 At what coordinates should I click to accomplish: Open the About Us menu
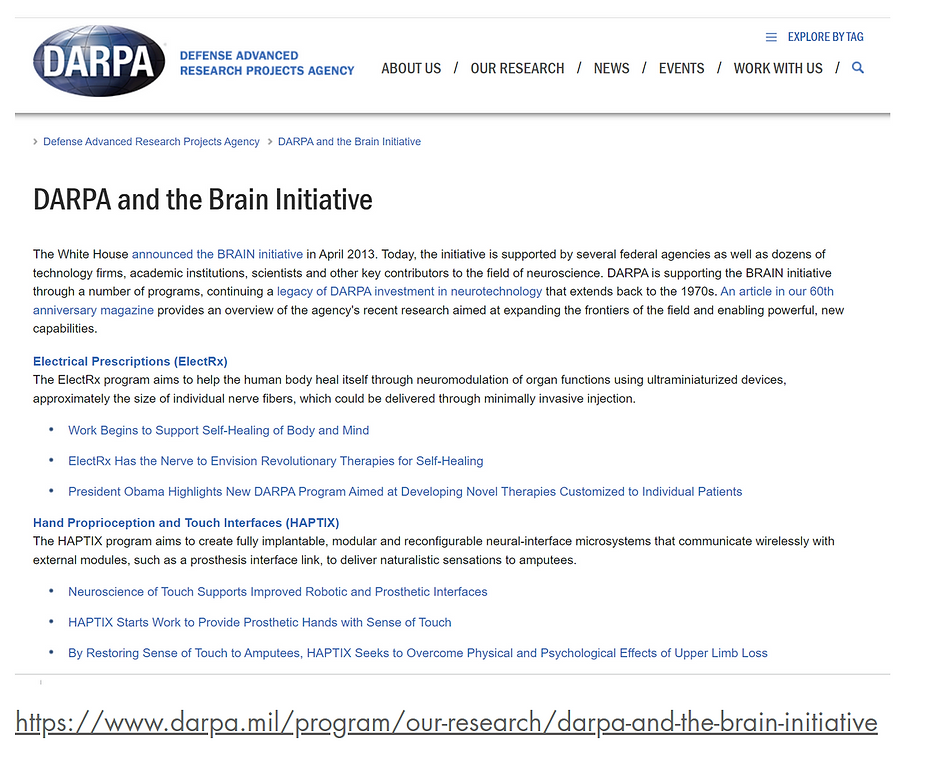pos(411,68)
